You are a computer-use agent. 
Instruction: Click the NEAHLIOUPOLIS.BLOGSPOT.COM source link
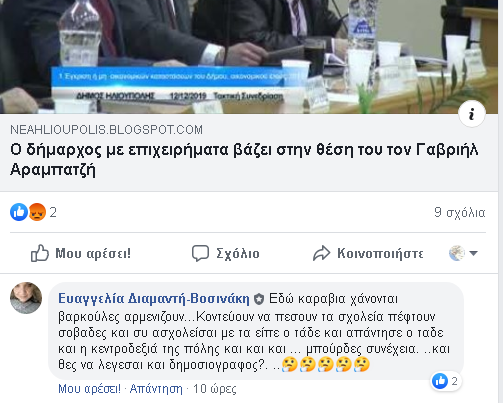(106, 130)
